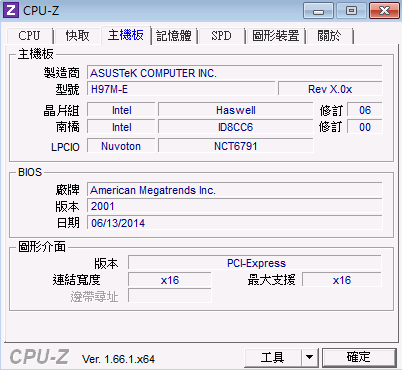Click the 製造商 label

pyautogui.click(x=62, y=73)
